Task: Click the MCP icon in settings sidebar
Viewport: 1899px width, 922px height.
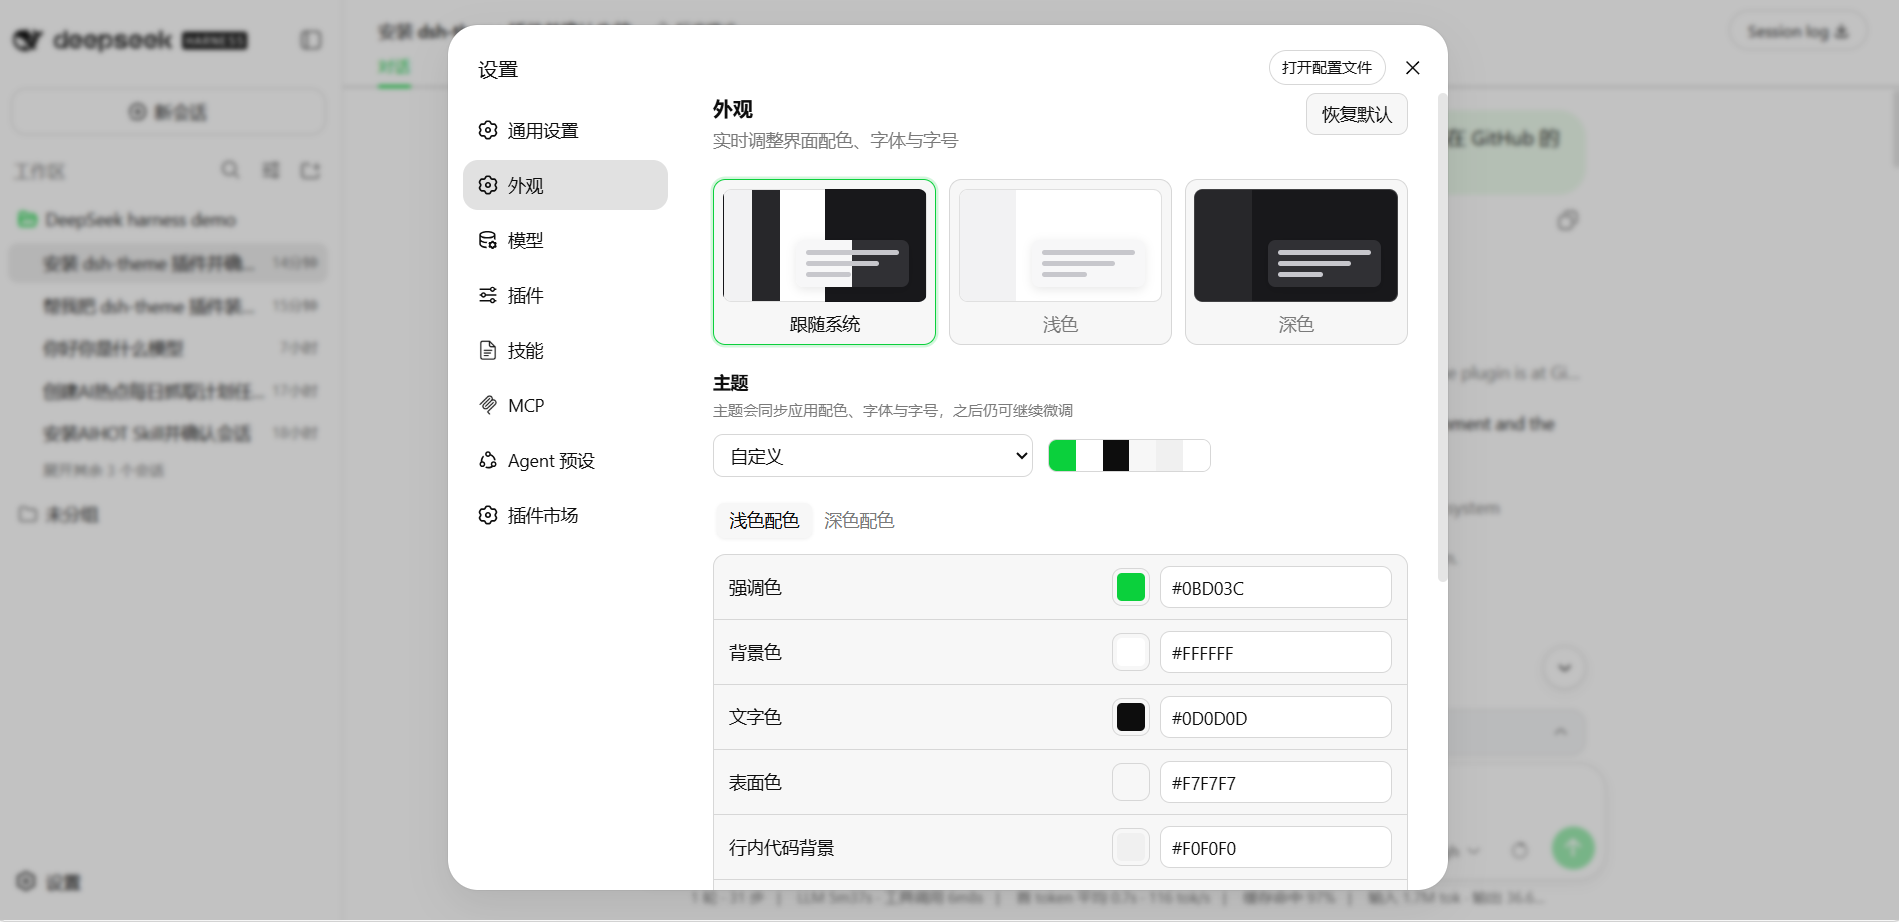Action: [x=488, y=405]
